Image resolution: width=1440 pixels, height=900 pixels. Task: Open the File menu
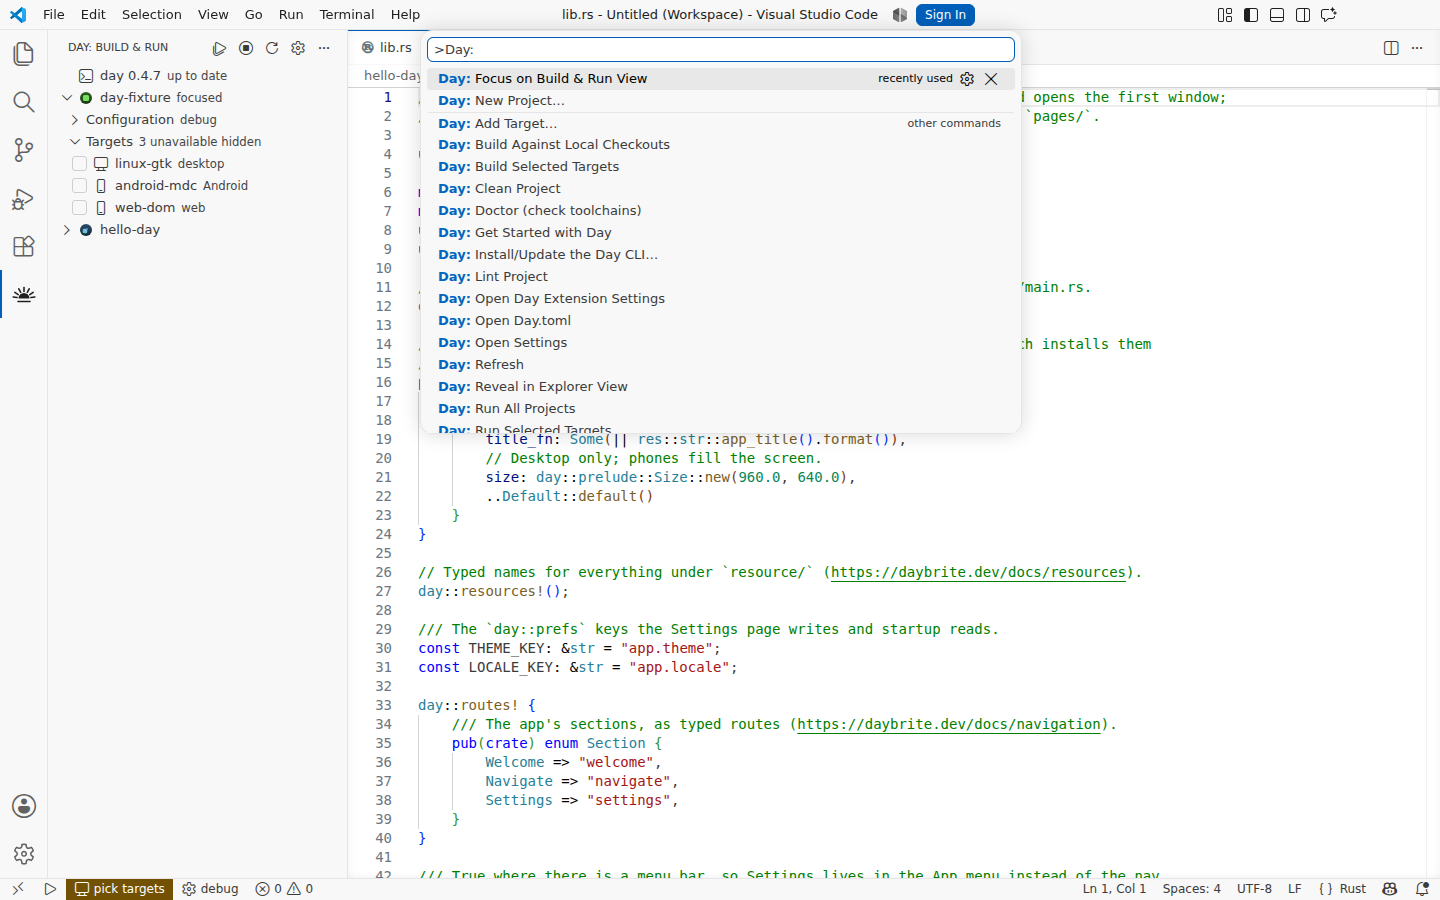[54, 15]
